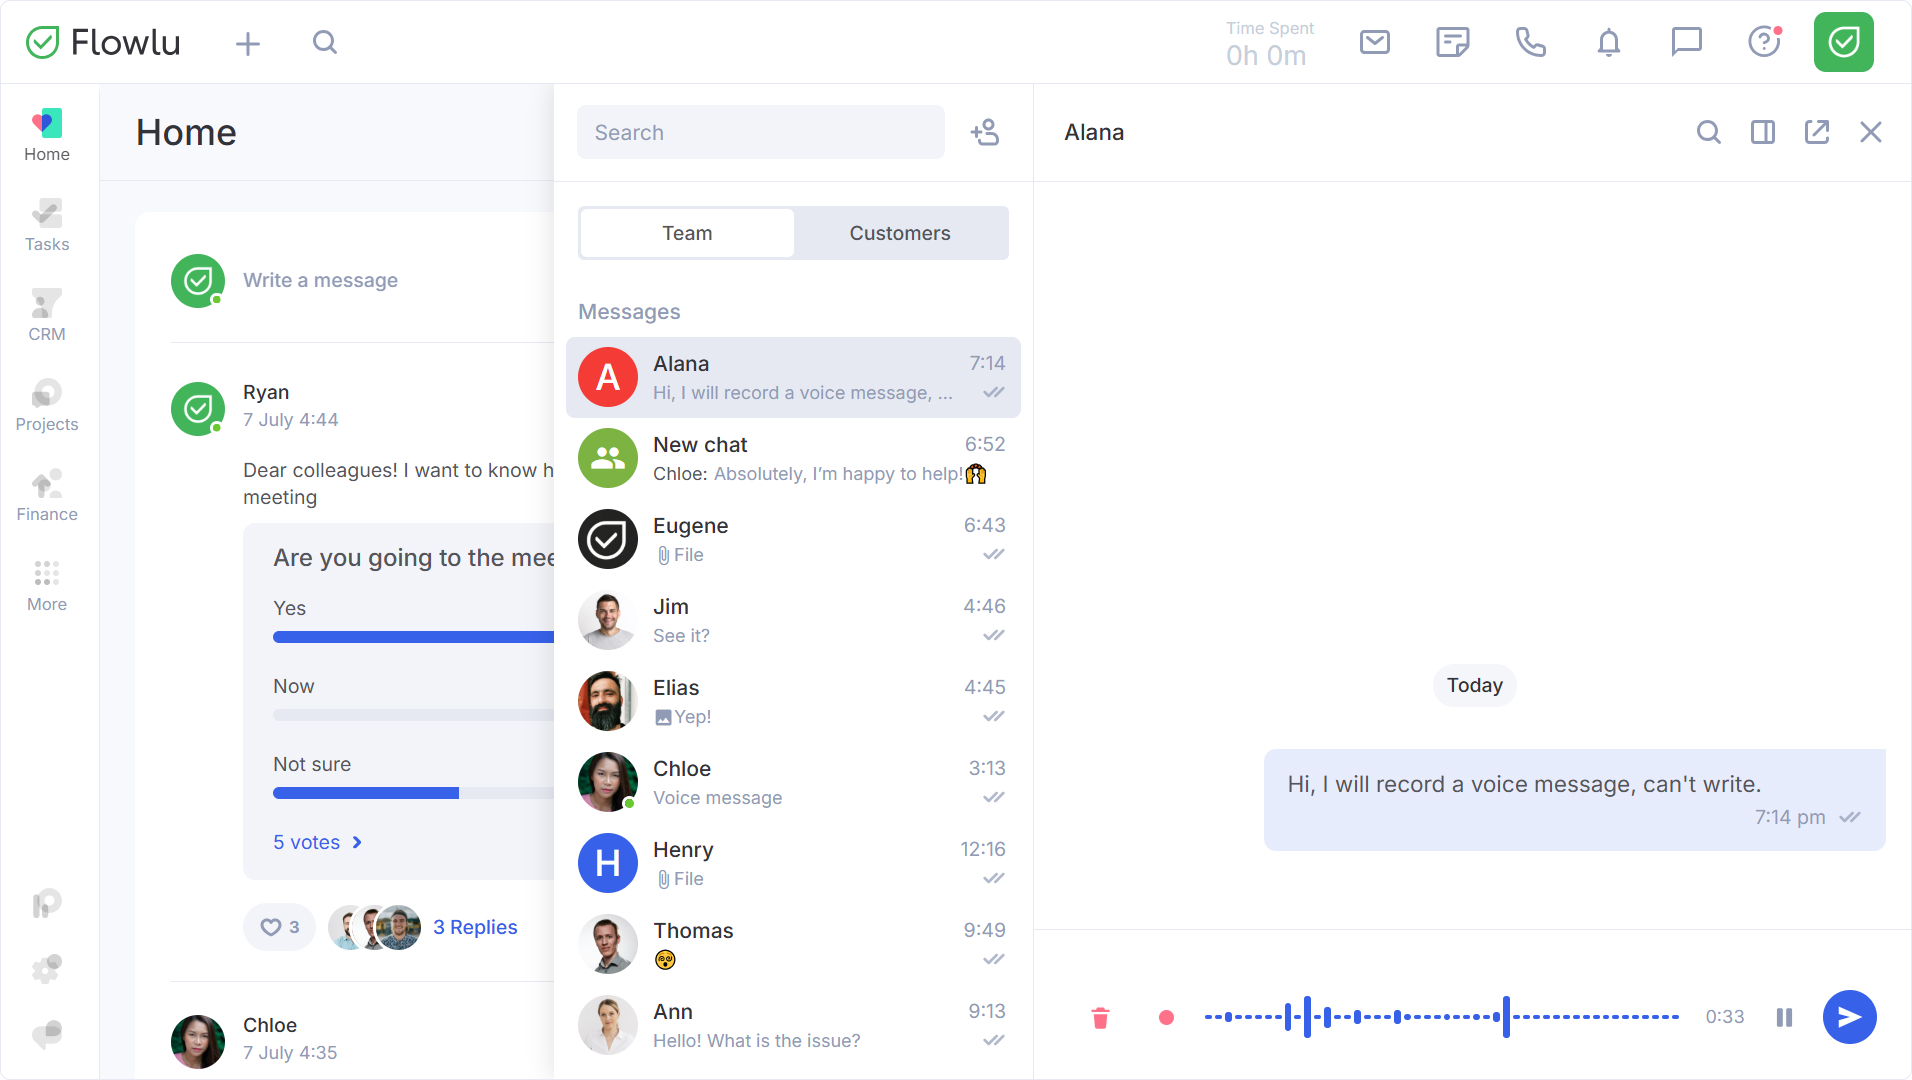The image size is (1912, 1080).
Task: Open settings gear icon in sidebar bottom
Action: [47, 968]
